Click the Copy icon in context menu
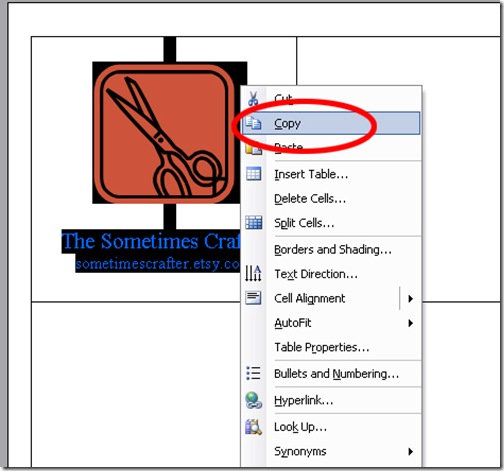This screenshot has width=504, height=471. 253,123
